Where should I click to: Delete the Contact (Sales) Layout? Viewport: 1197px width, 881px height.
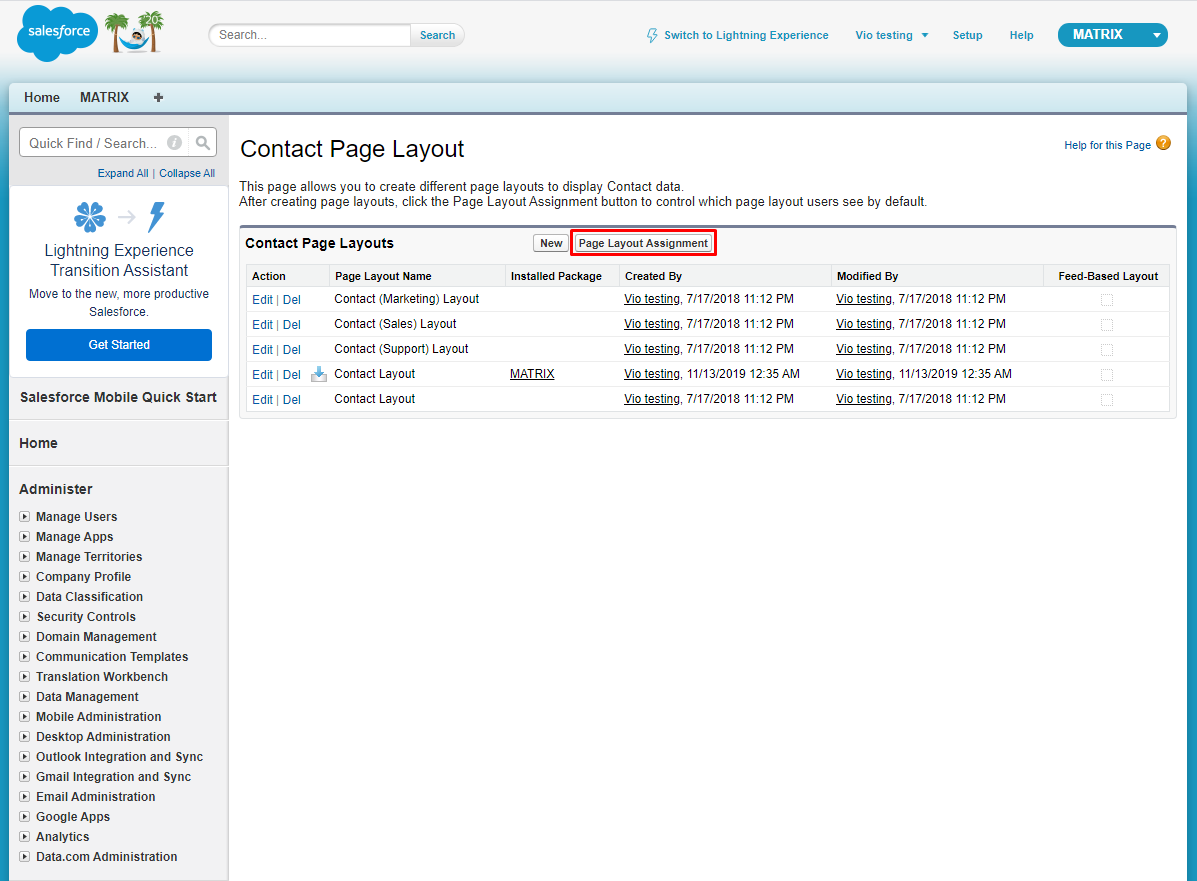tap(292, 324)
